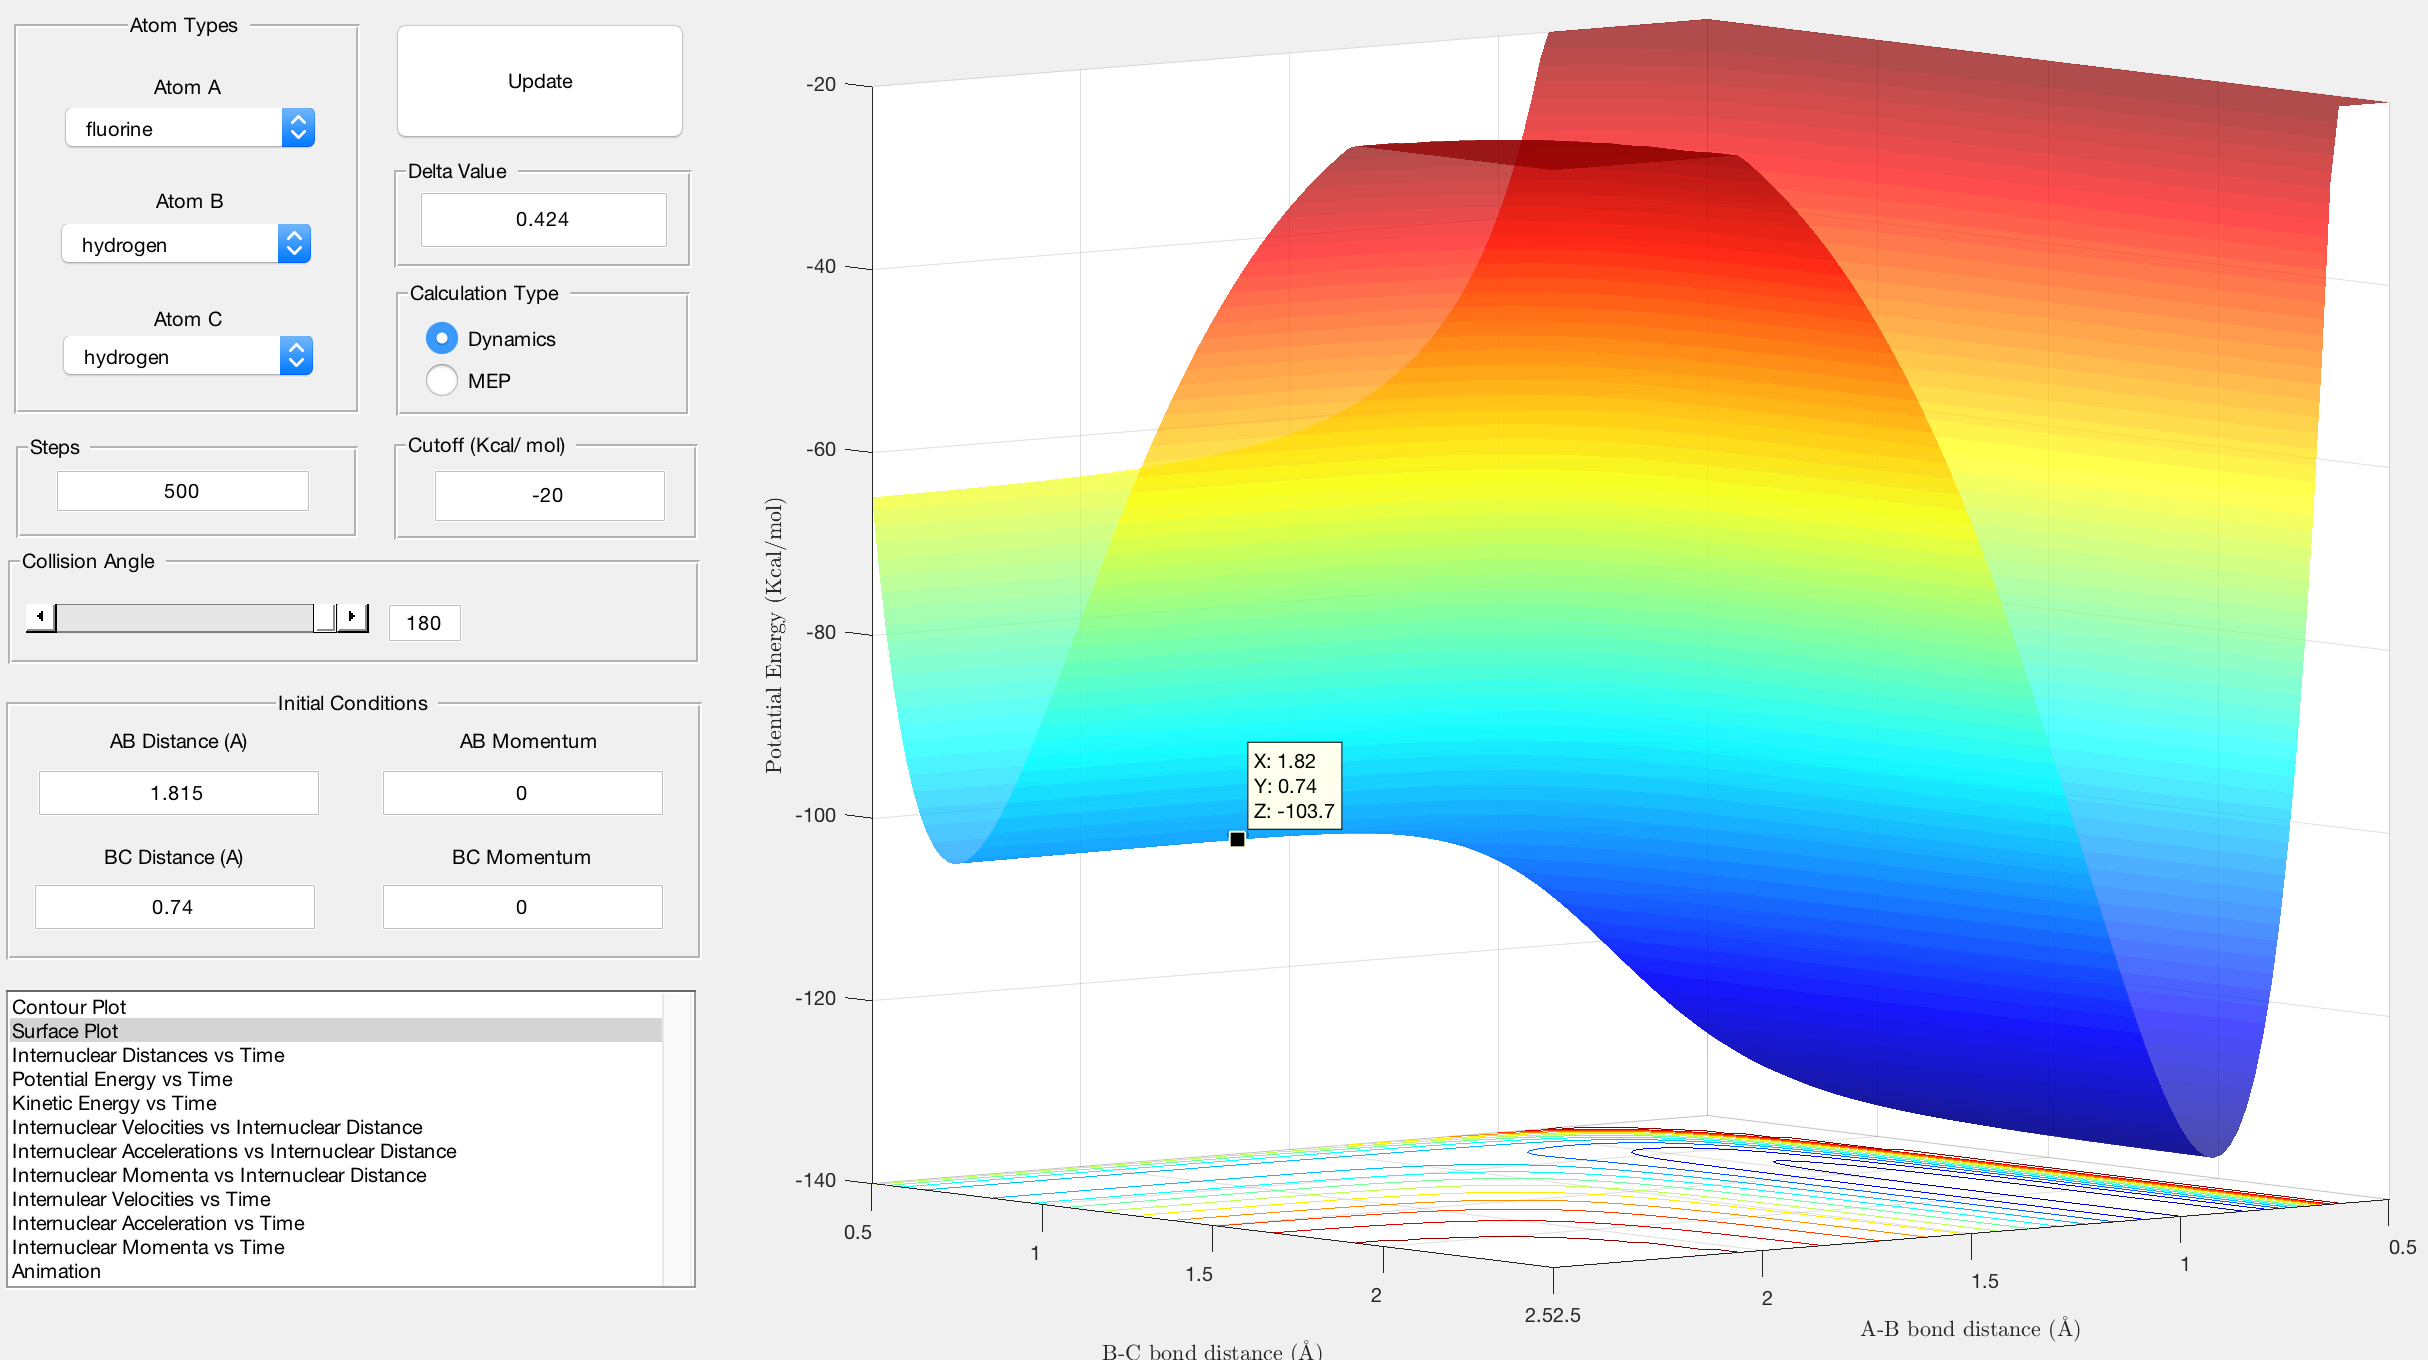Open the Atom B hydrogen dropdown
Screen dimensions: 2428x1360
point(186,244)
